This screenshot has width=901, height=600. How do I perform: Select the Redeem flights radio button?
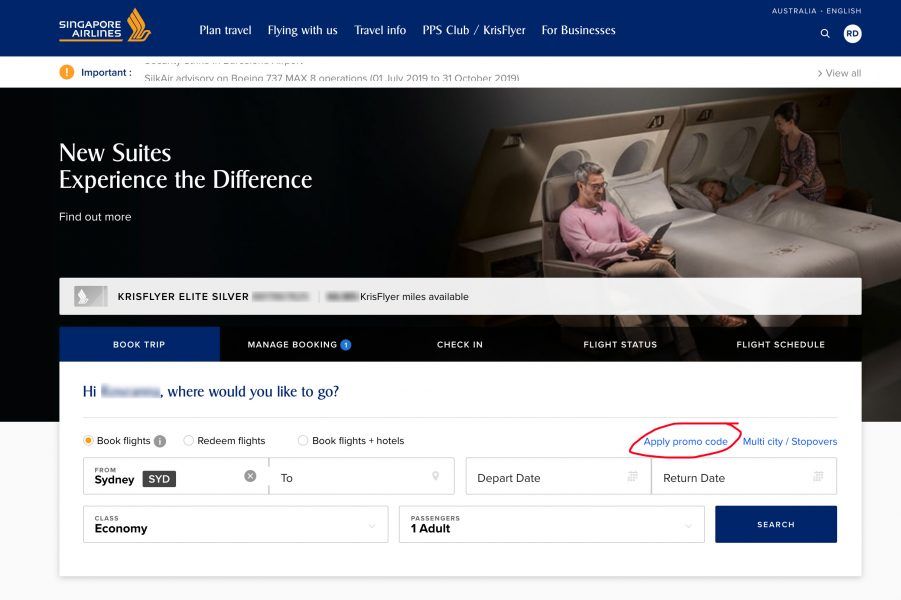[188, 441]
